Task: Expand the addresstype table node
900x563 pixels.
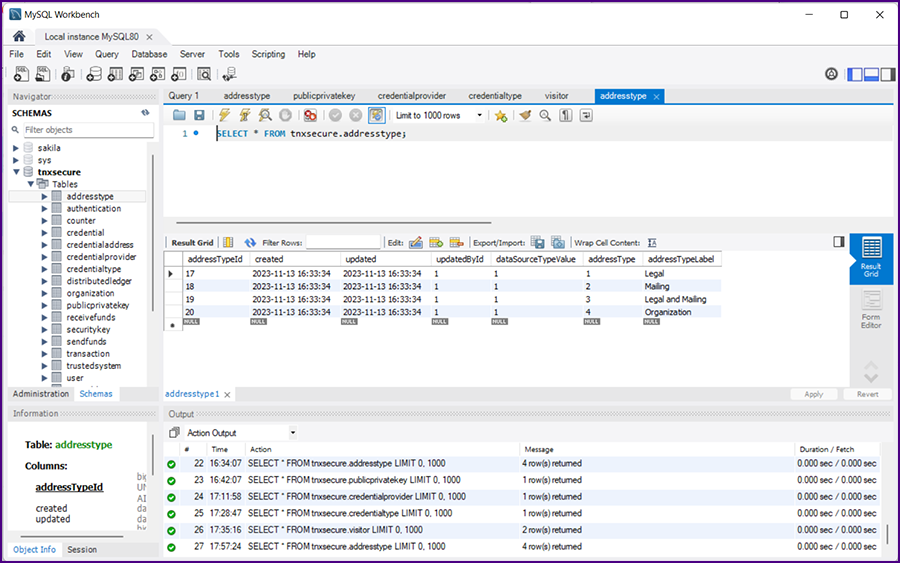Action: pos(44,196)
